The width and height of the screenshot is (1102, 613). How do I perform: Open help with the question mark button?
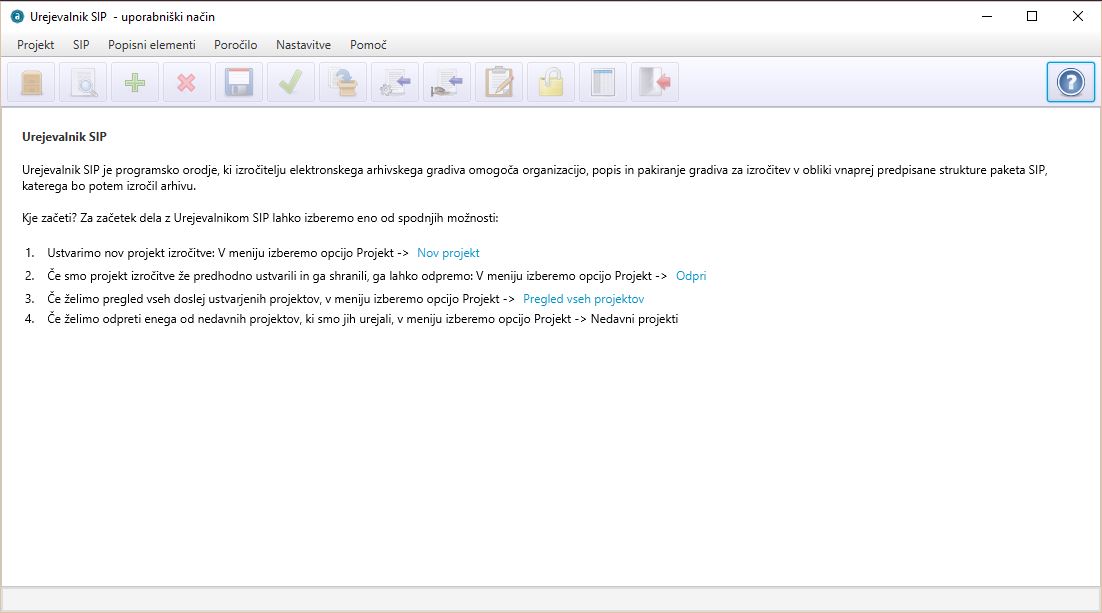[x=1070, y=83]
